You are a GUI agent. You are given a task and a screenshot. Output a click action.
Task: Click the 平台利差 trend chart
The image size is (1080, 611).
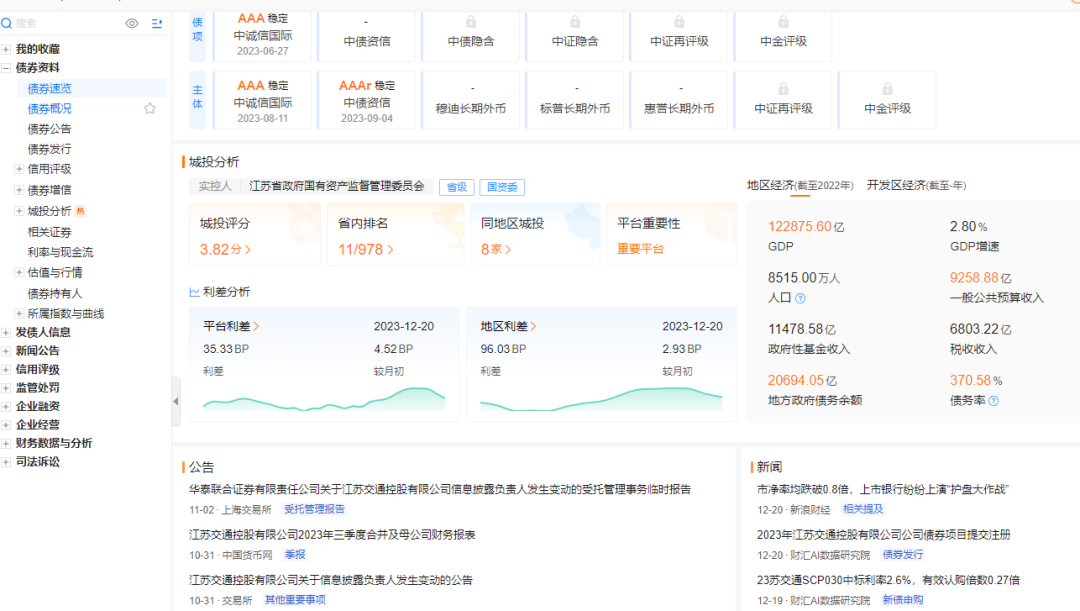(x=324, y=399)
